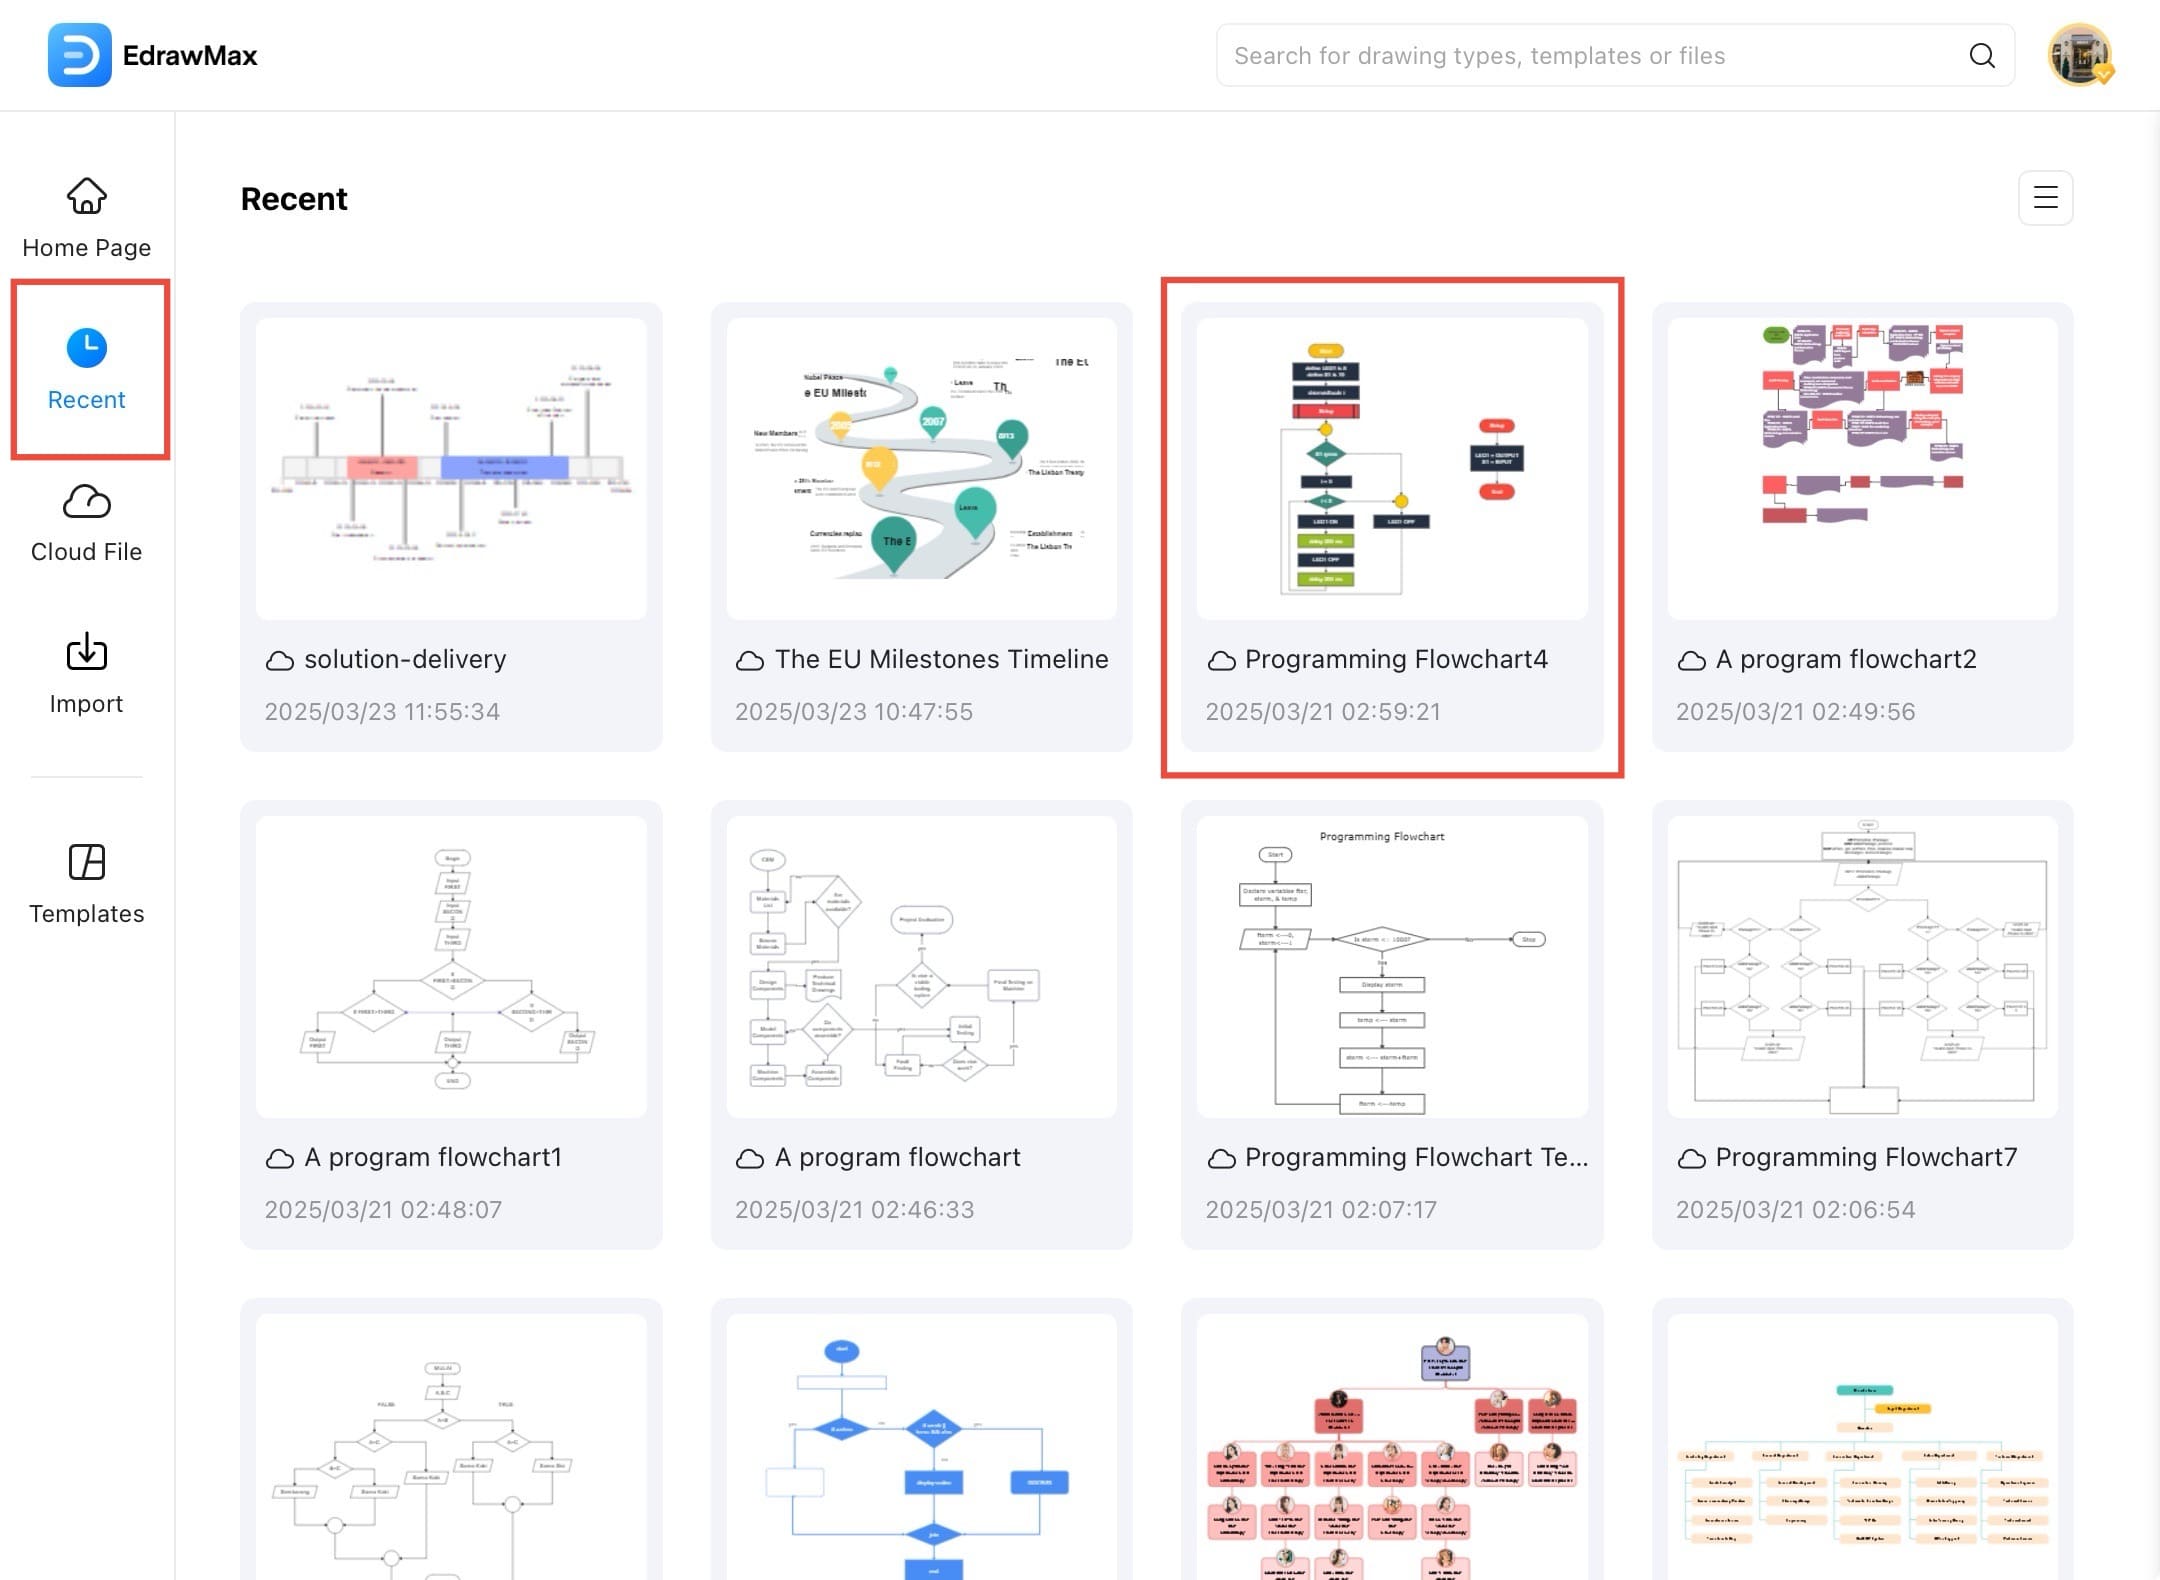Open Programming Flowchart4 file title
Viewport: 2160px width, 1580px height.
coord(1396,660)
